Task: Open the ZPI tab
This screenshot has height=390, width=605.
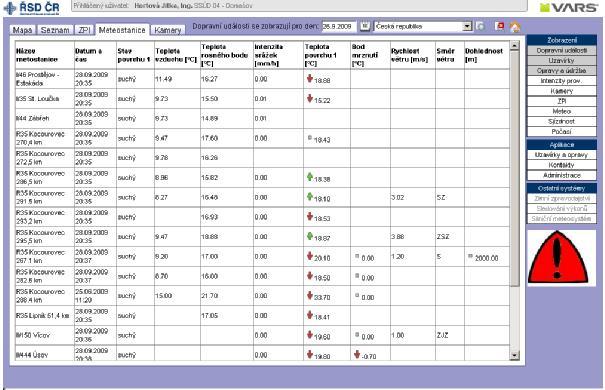Action: pos(84,30)
